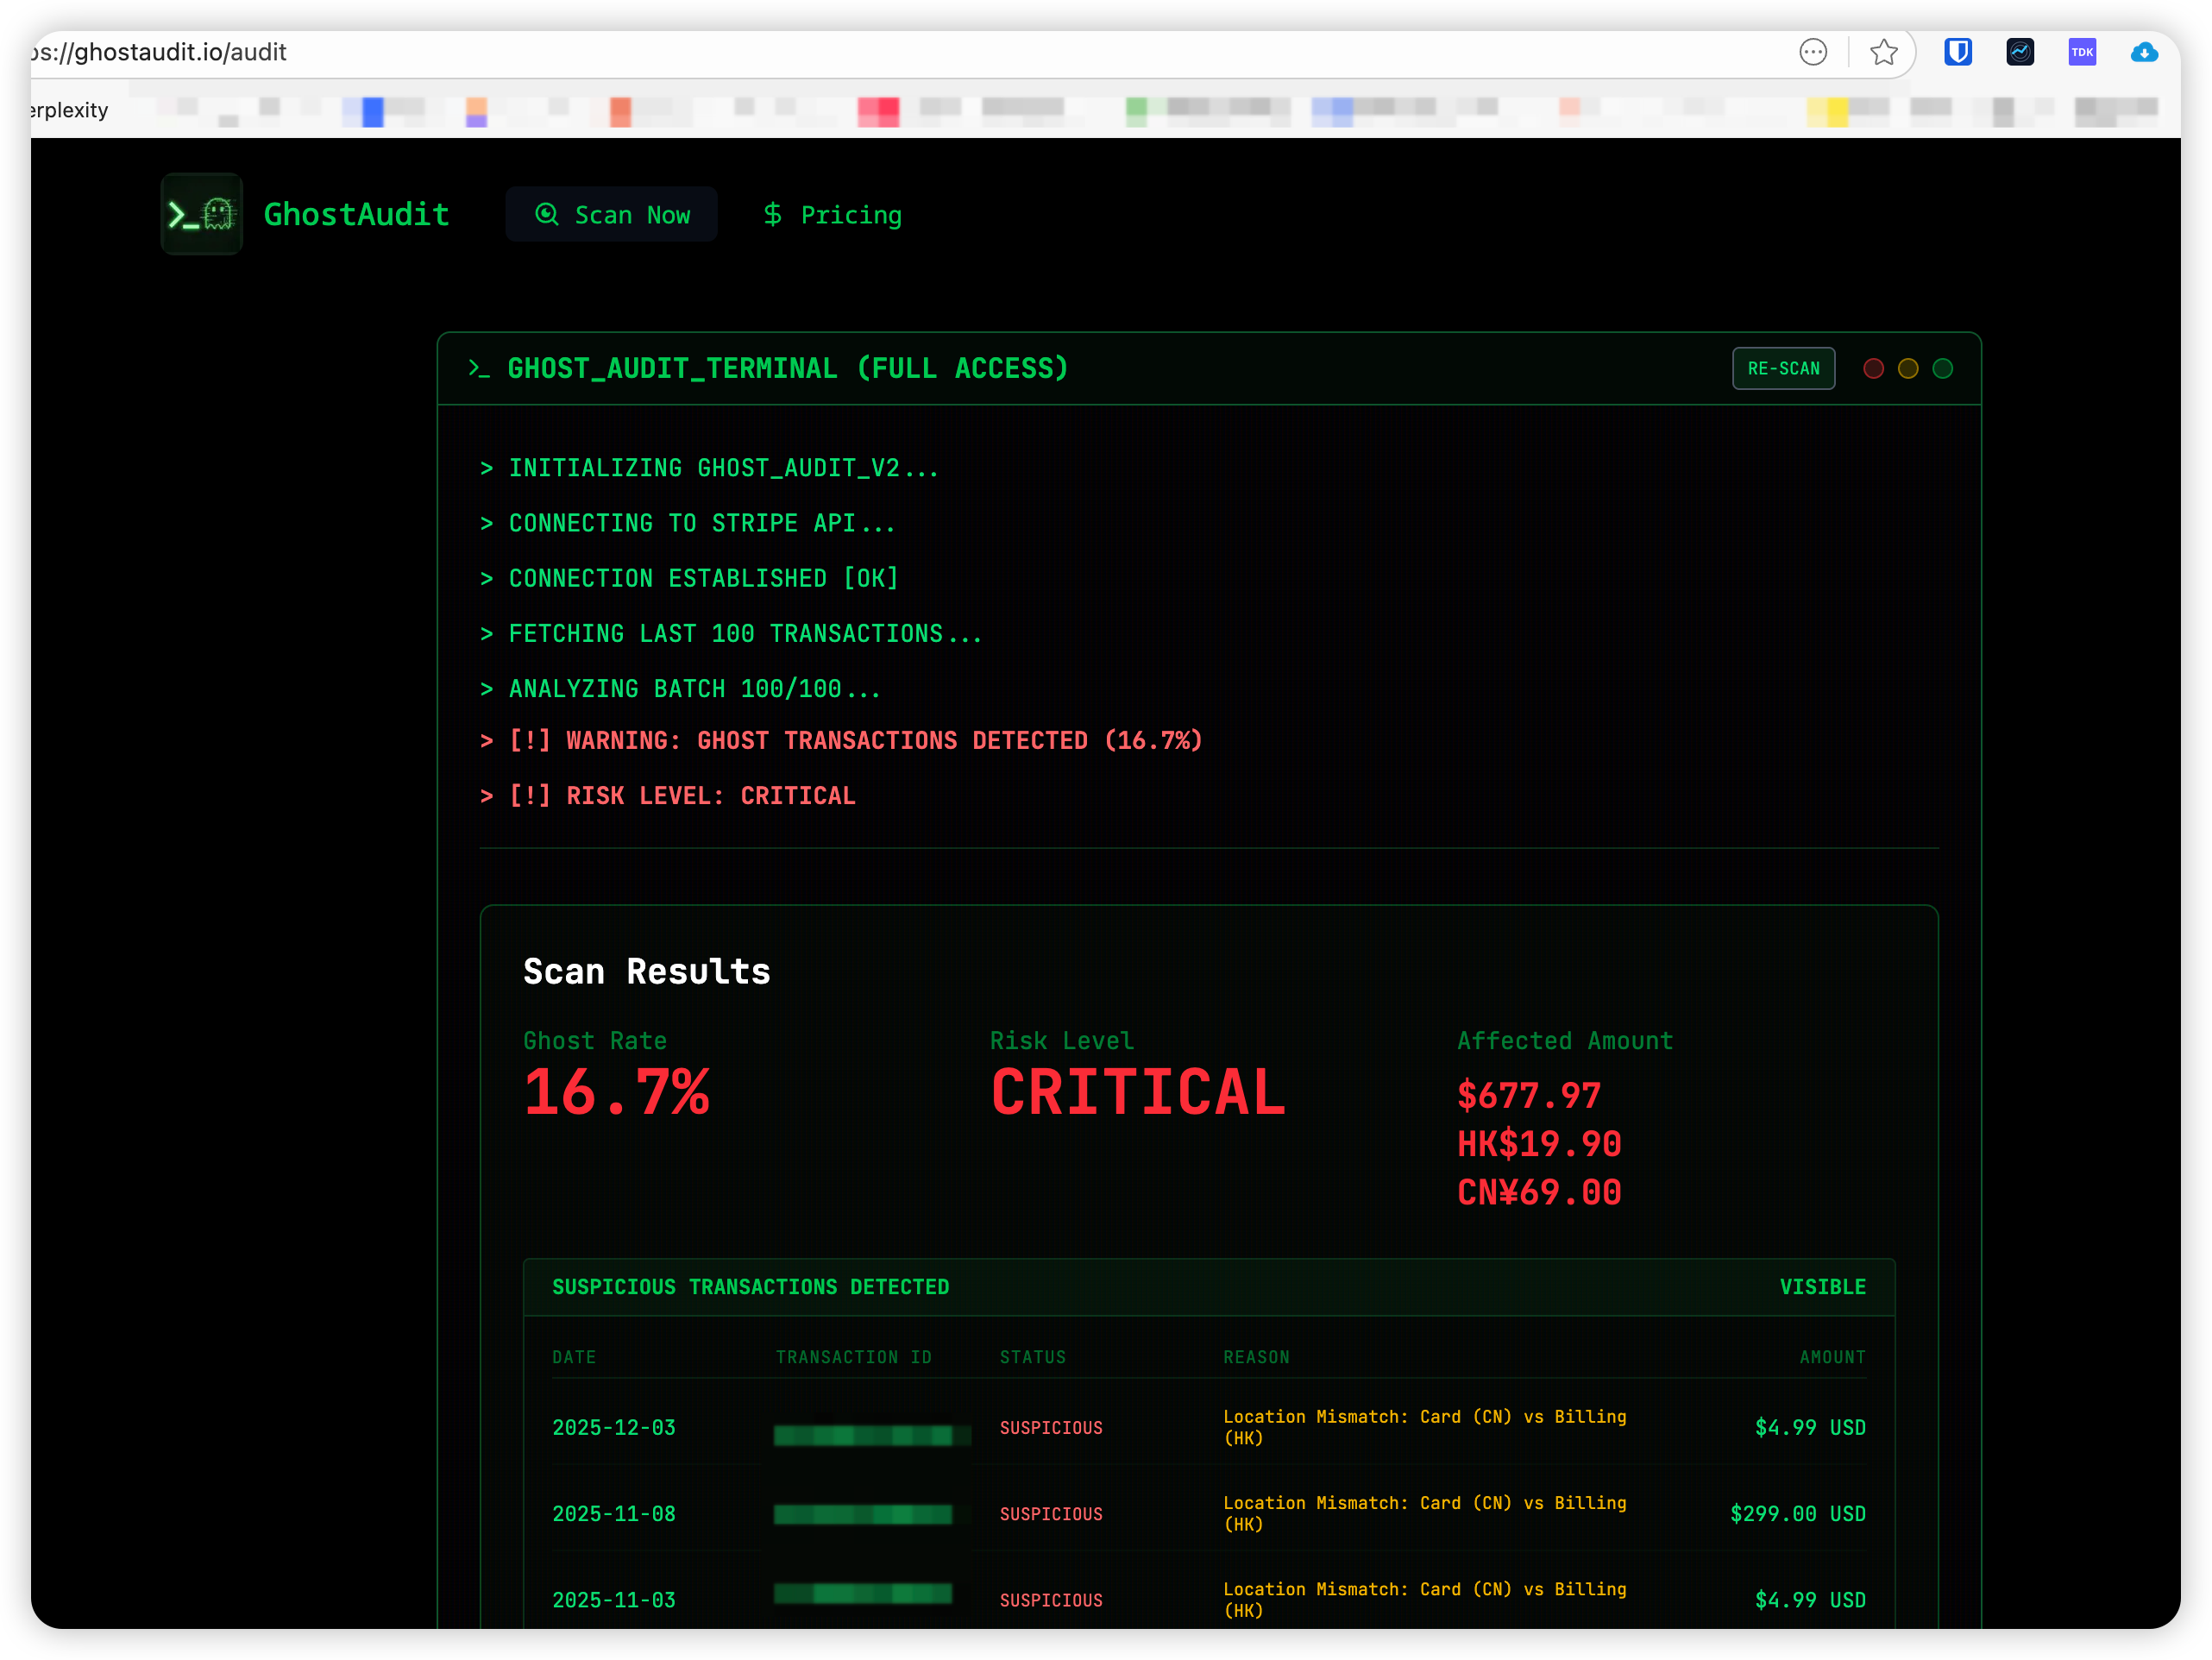The image size is (2212, 1660).
Task: Click the terminal prompt icon in GHOST_AUDIT_TERMINAL header
Action: click(480, 369)
